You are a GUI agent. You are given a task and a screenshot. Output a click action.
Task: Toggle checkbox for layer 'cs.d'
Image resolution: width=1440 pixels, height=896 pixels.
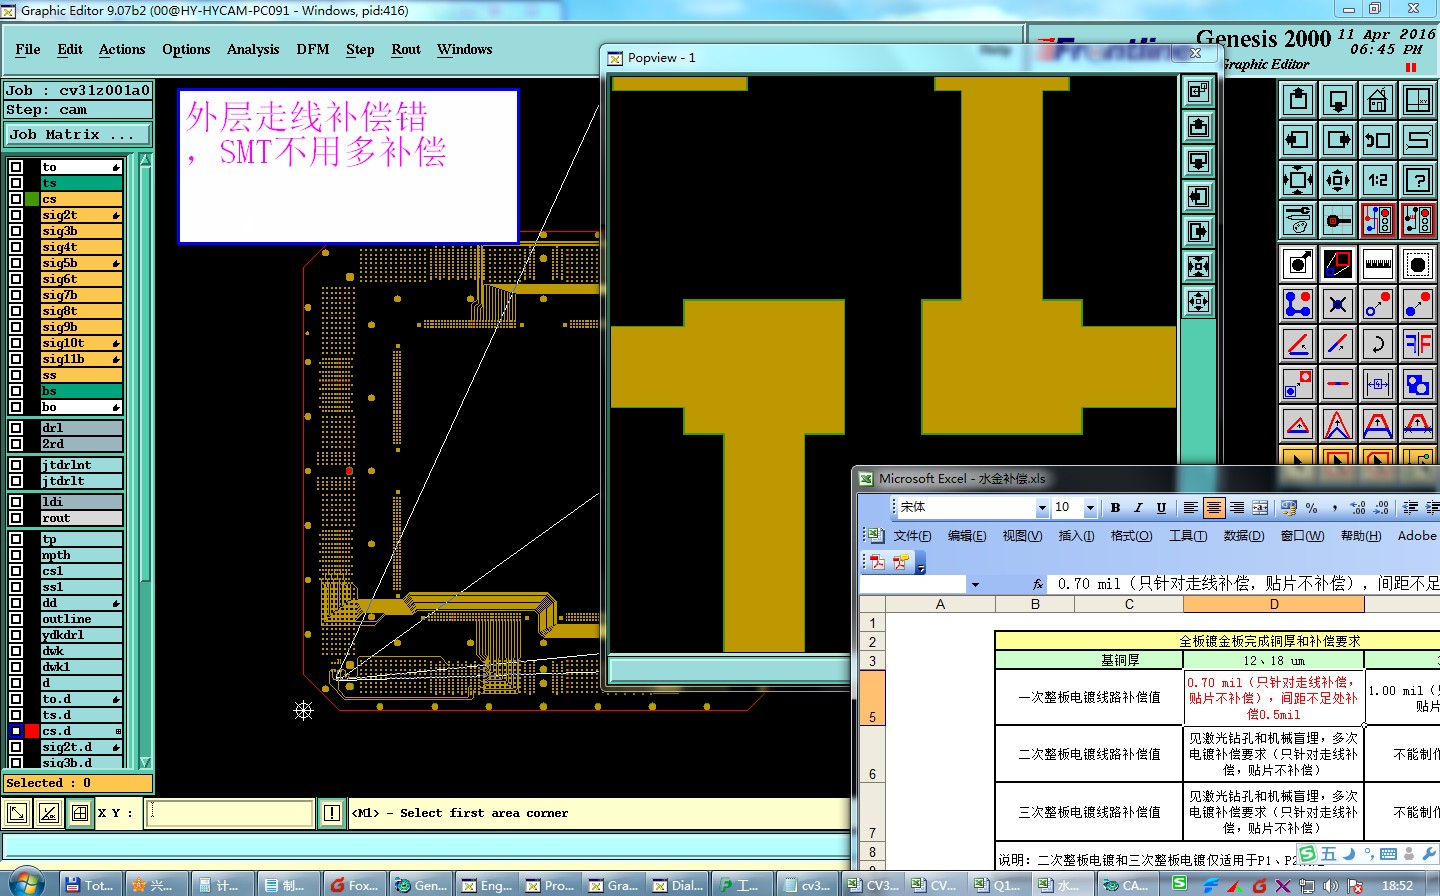(x=16, y=731)
